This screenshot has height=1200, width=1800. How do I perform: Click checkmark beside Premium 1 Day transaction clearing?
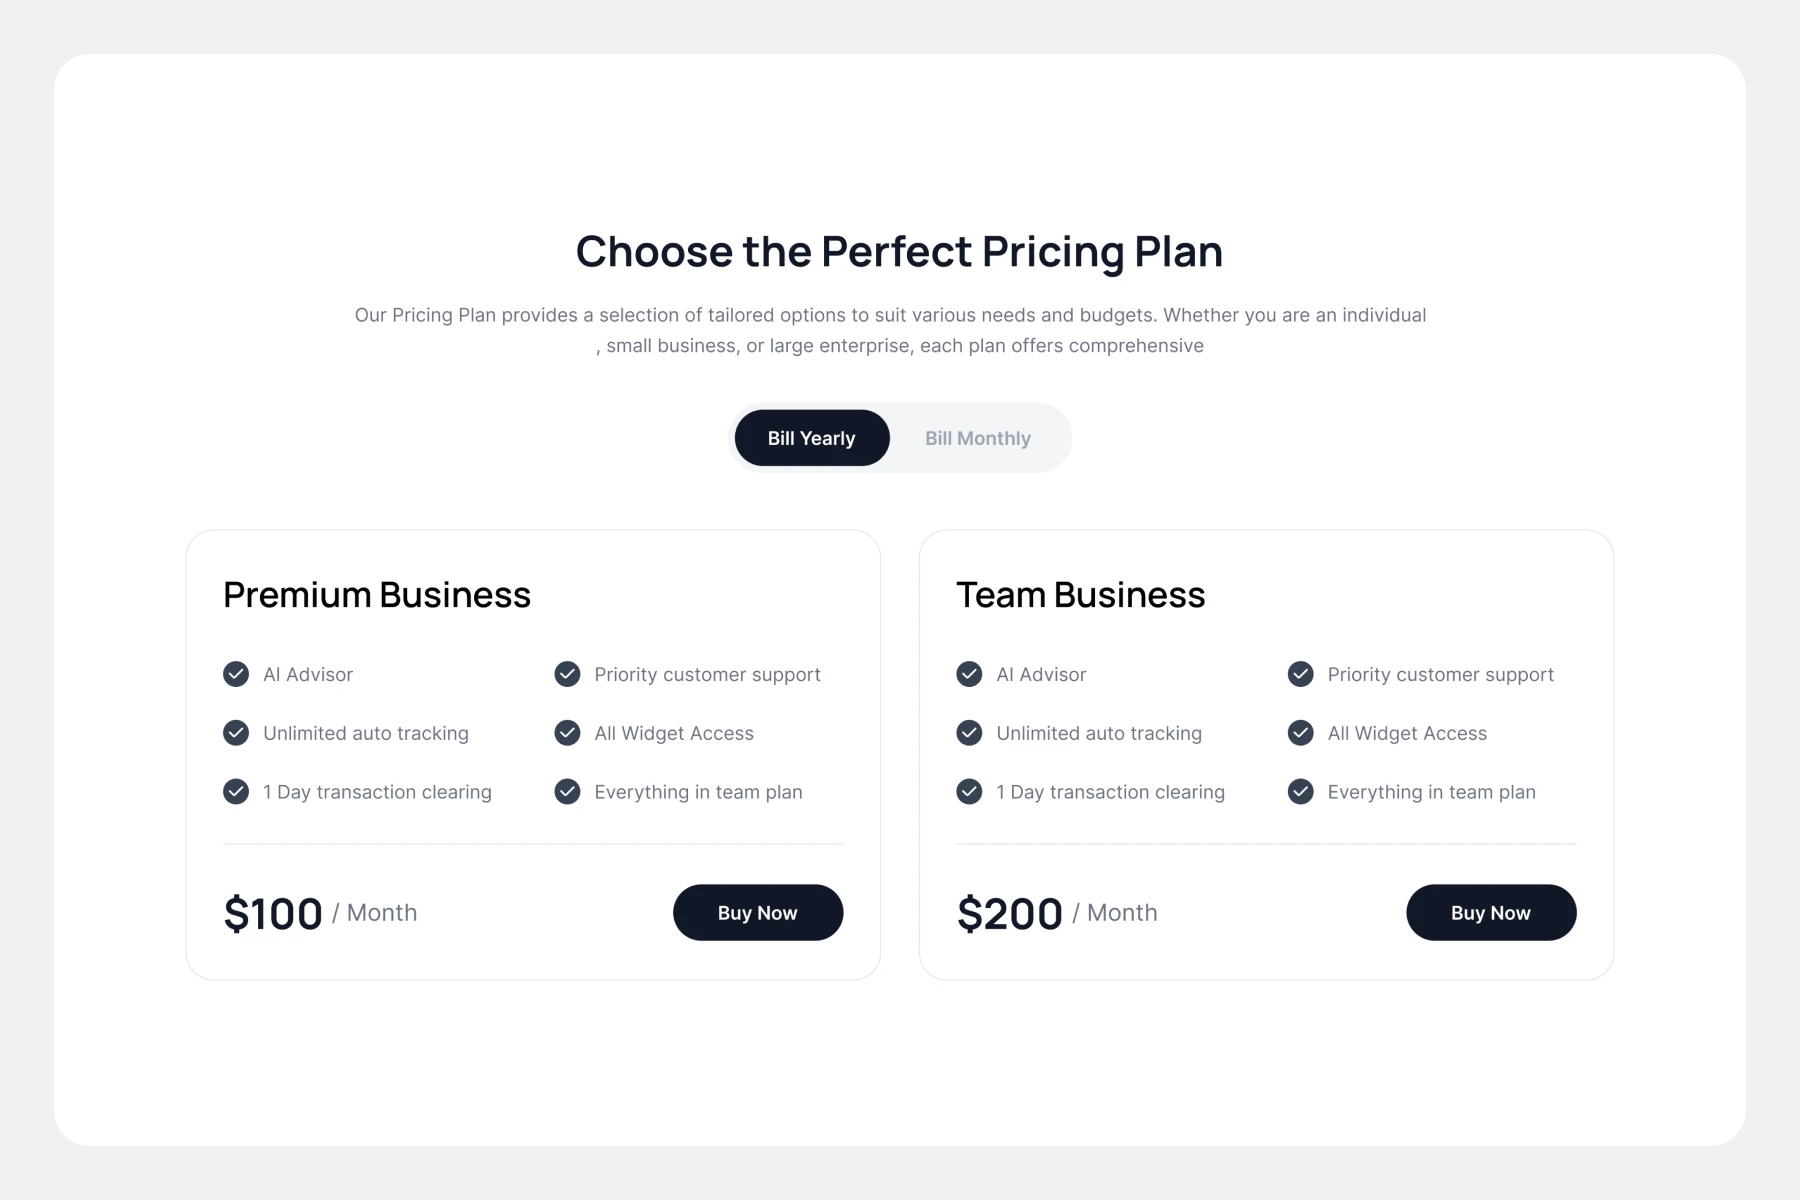pyautogui.click(x=236, y=792)
